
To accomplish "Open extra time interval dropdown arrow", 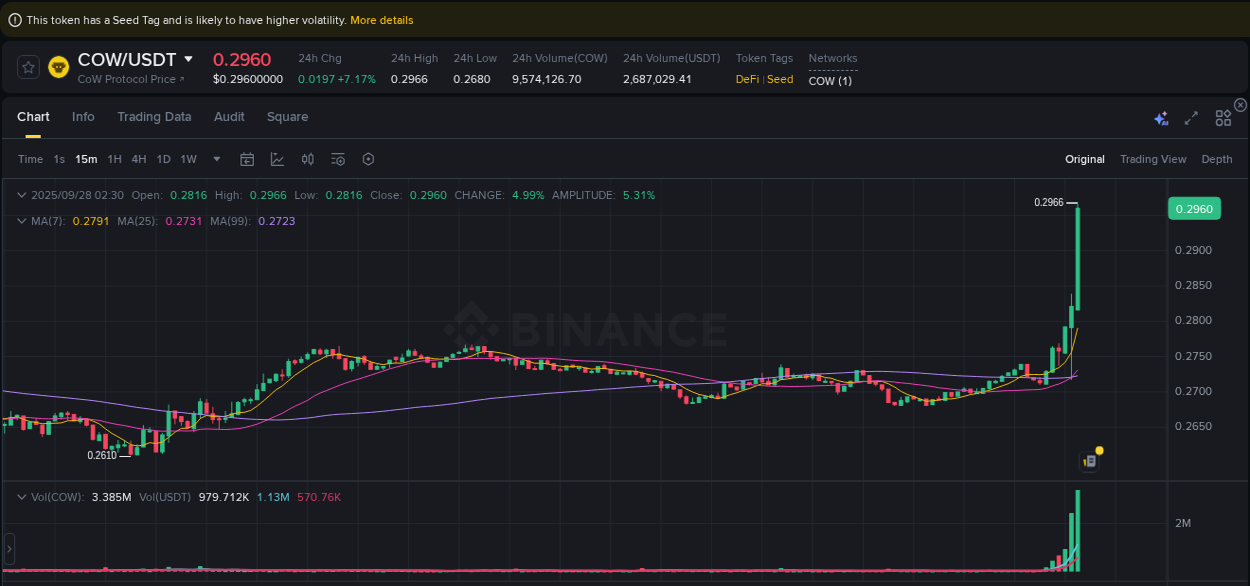I will pyautogui.click(x=216, y=159).
